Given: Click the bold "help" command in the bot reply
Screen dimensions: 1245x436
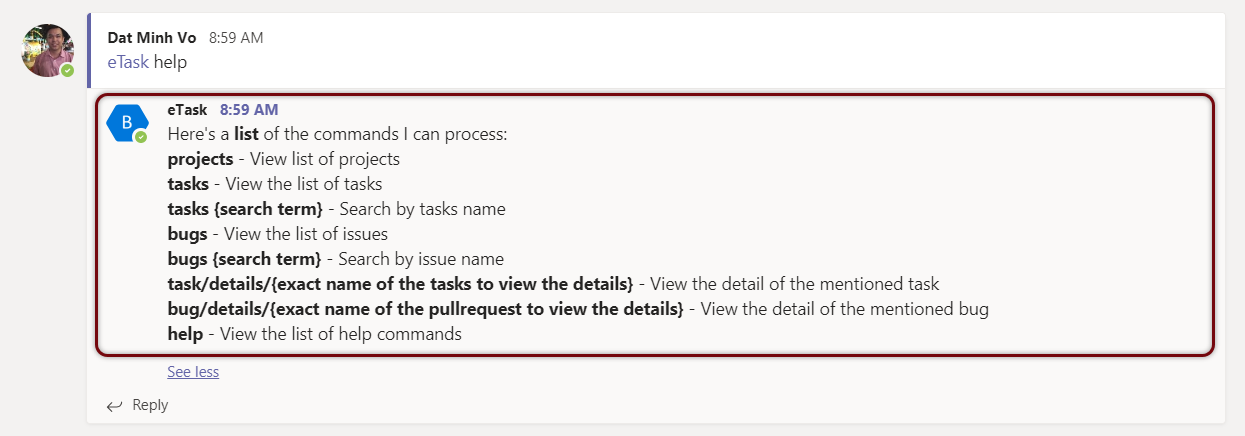Looking at the screenshot, I should (x=185, y=334).
